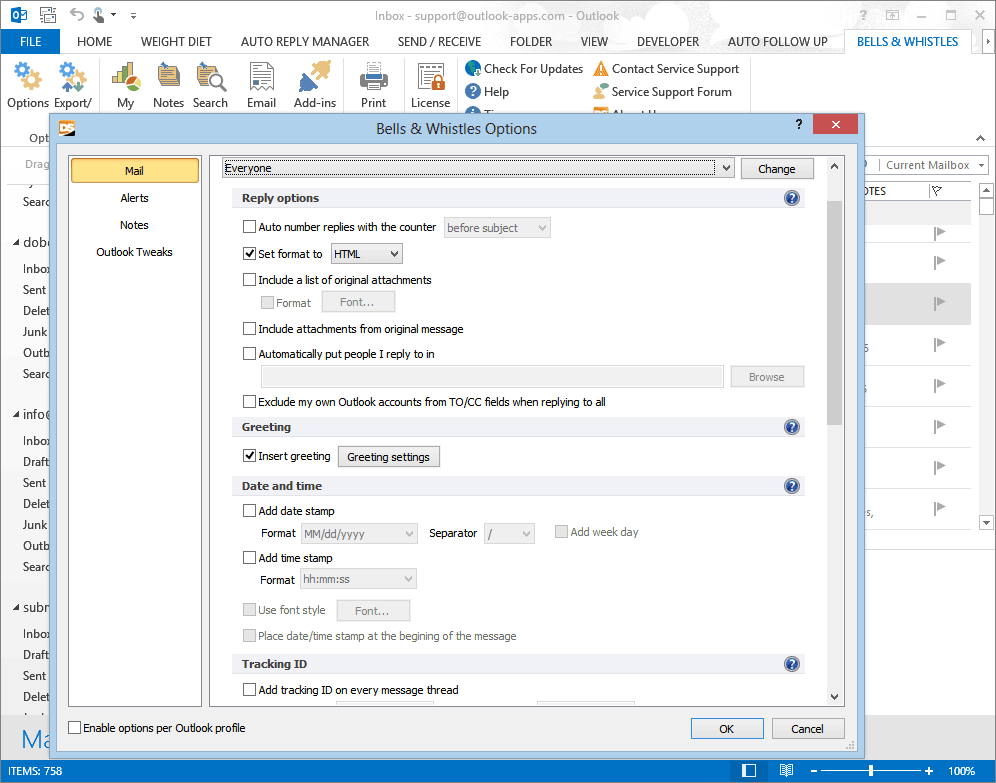The height and width of the screenshot is (783, 996).
Task: Click the Date and time help icon
Action: click(791, 486)
